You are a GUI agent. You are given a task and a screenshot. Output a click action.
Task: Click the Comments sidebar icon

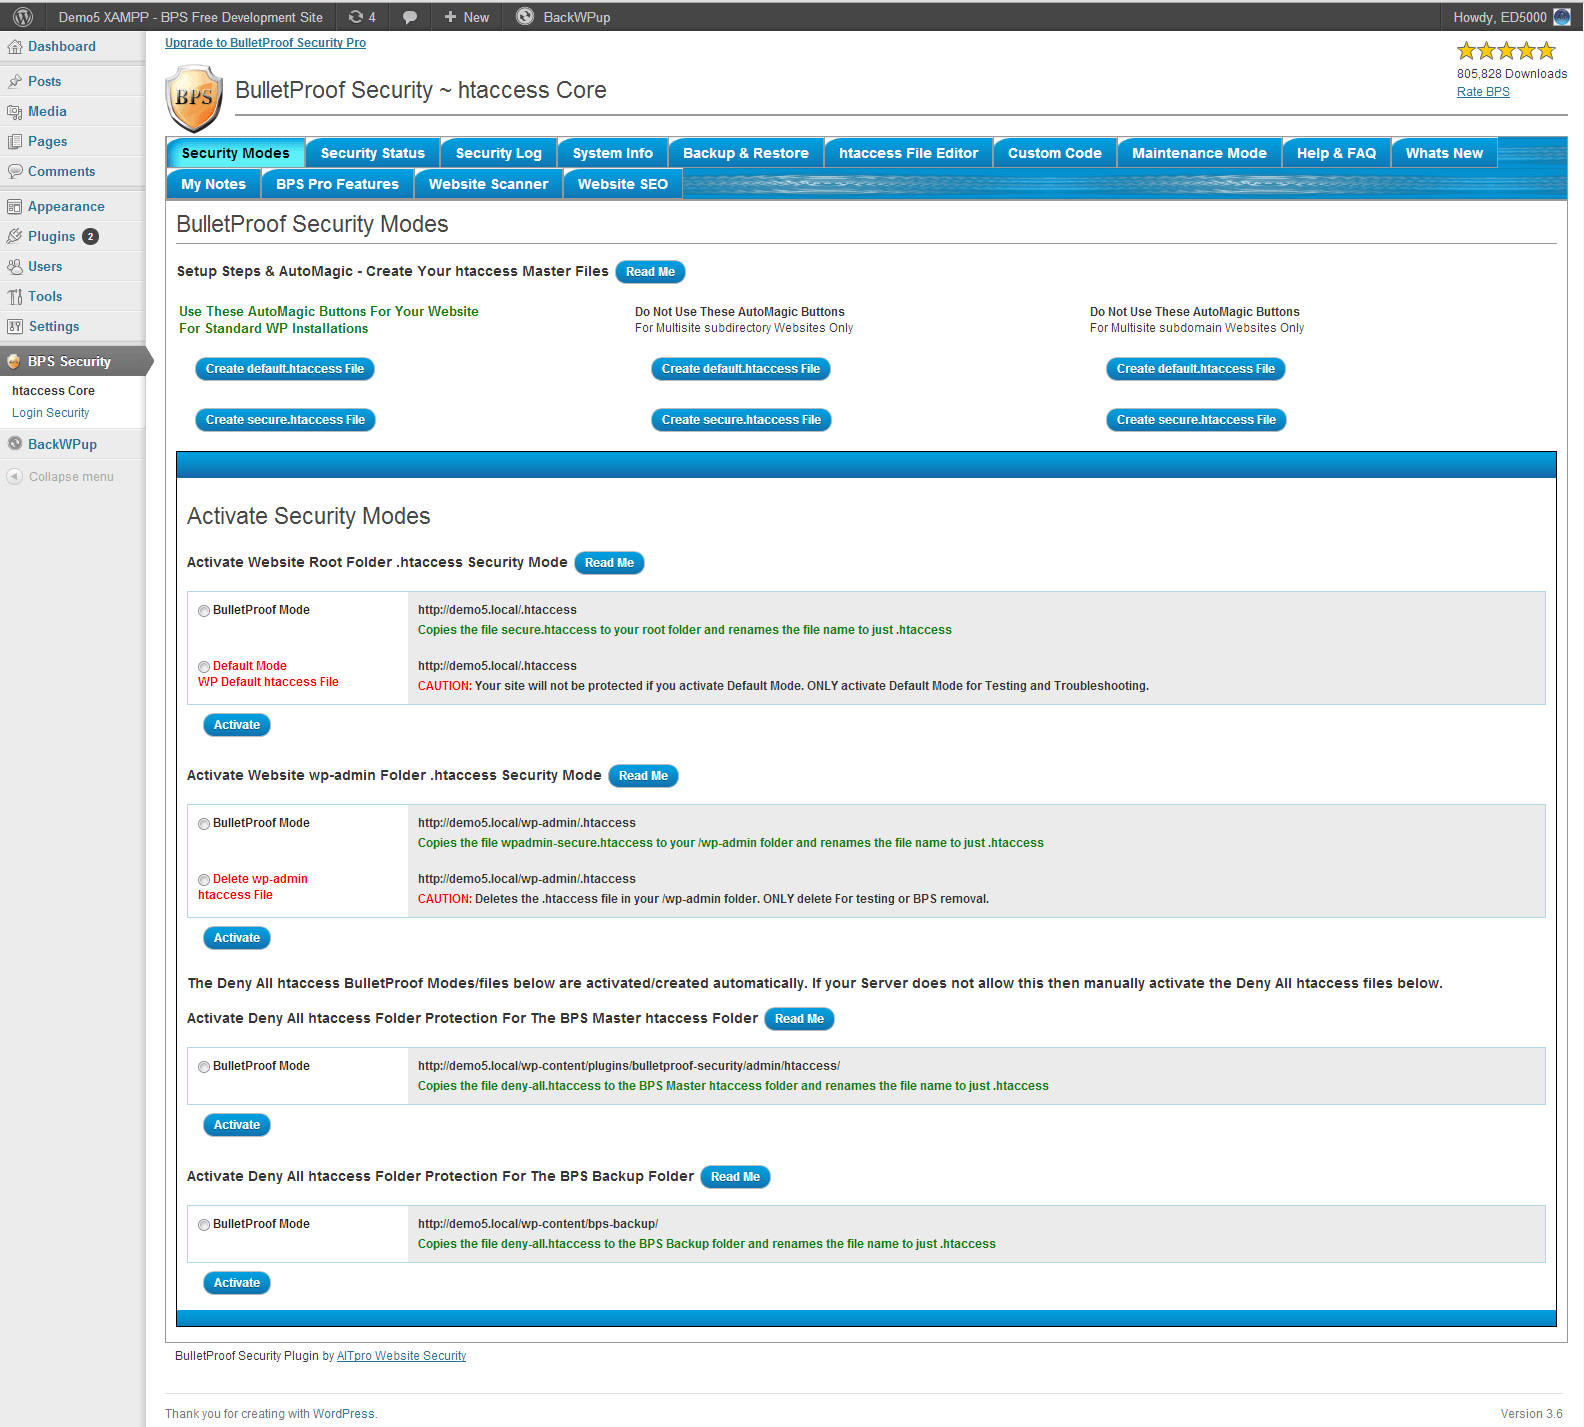[x=15, y=172]
